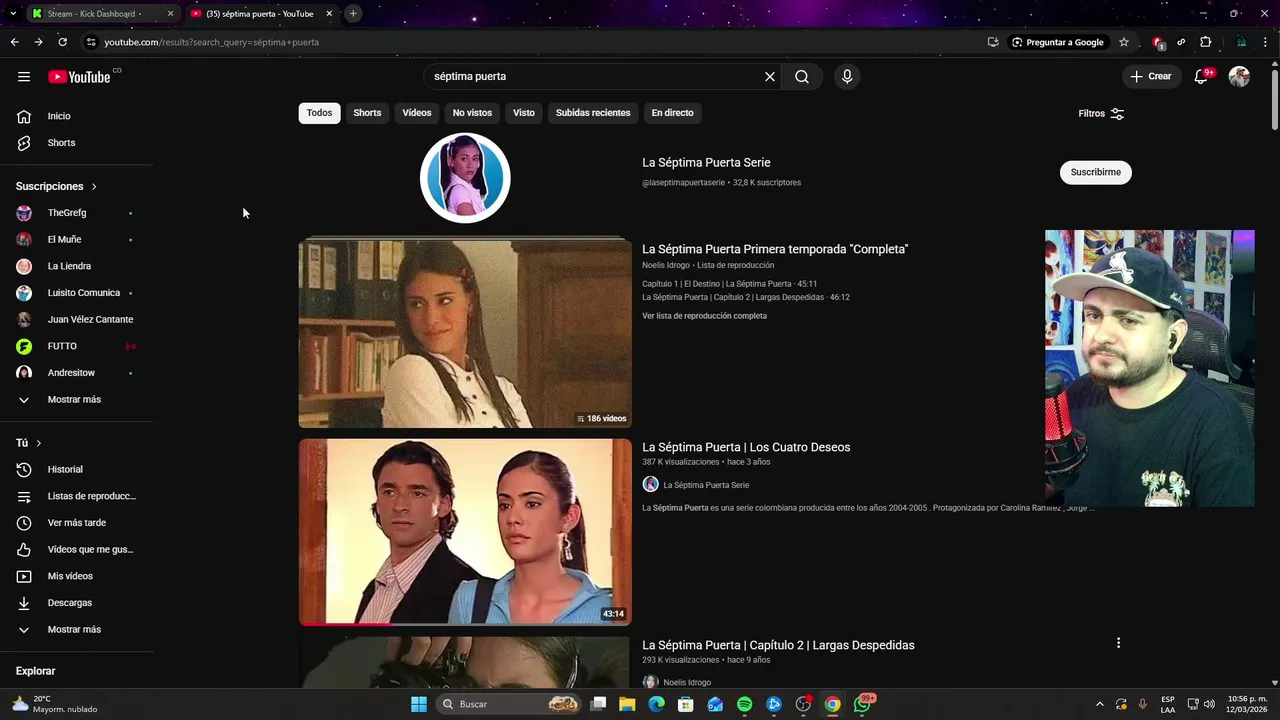Click Preguntar a Google button
This screenshot has width=1280, height=720.
click(x=1057, y=42)
